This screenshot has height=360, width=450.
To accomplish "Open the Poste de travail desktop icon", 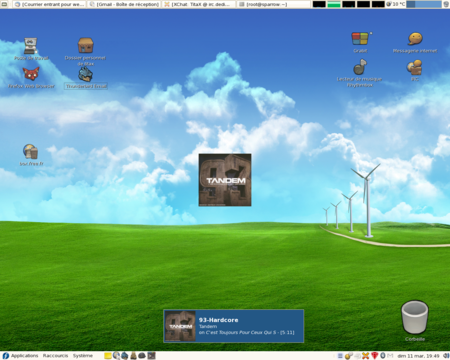I will [x=31, y=46].
